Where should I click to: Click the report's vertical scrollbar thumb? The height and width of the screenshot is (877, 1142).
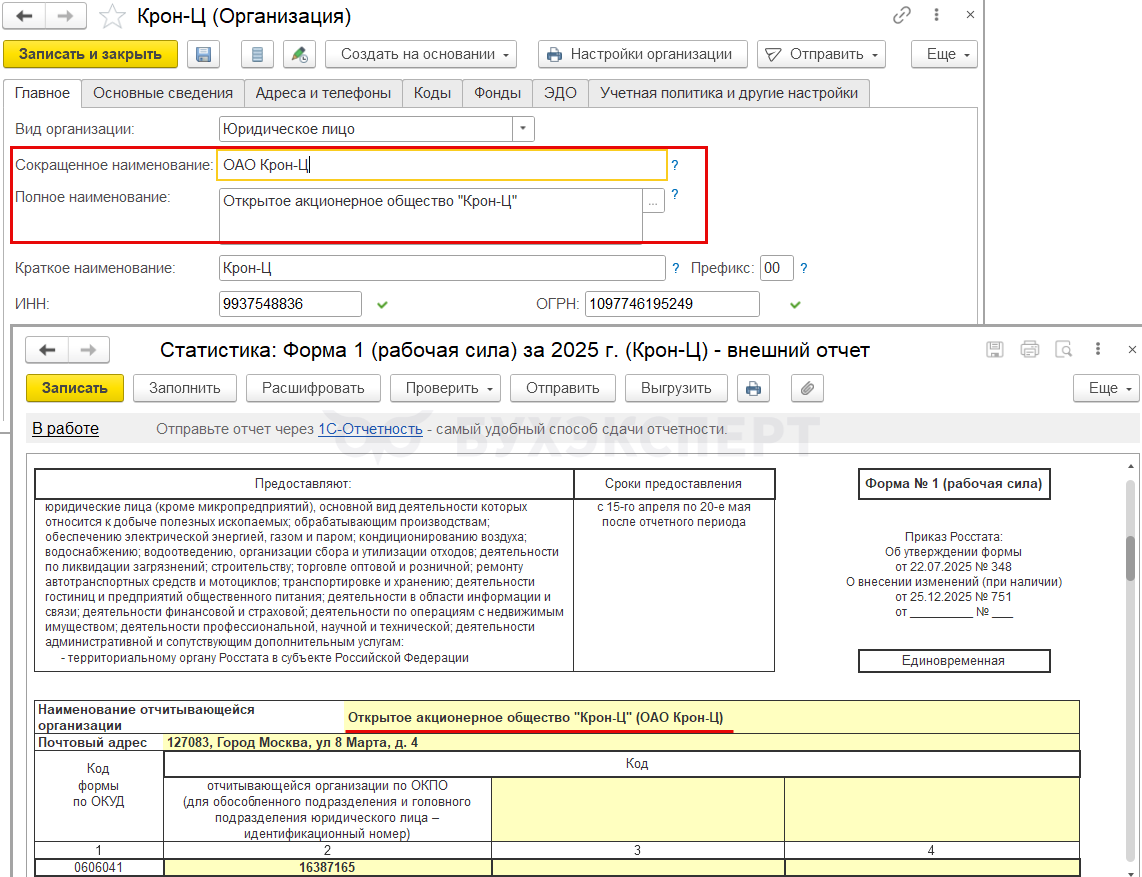click(x=1131, y=557)
